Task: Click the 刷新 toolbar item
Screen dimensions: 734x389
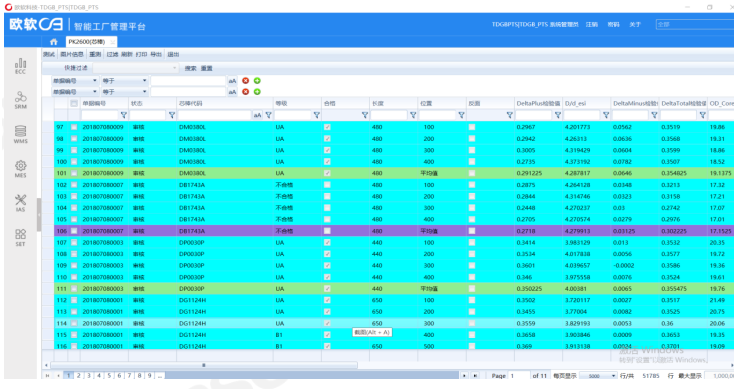Action: click(127, 54)
